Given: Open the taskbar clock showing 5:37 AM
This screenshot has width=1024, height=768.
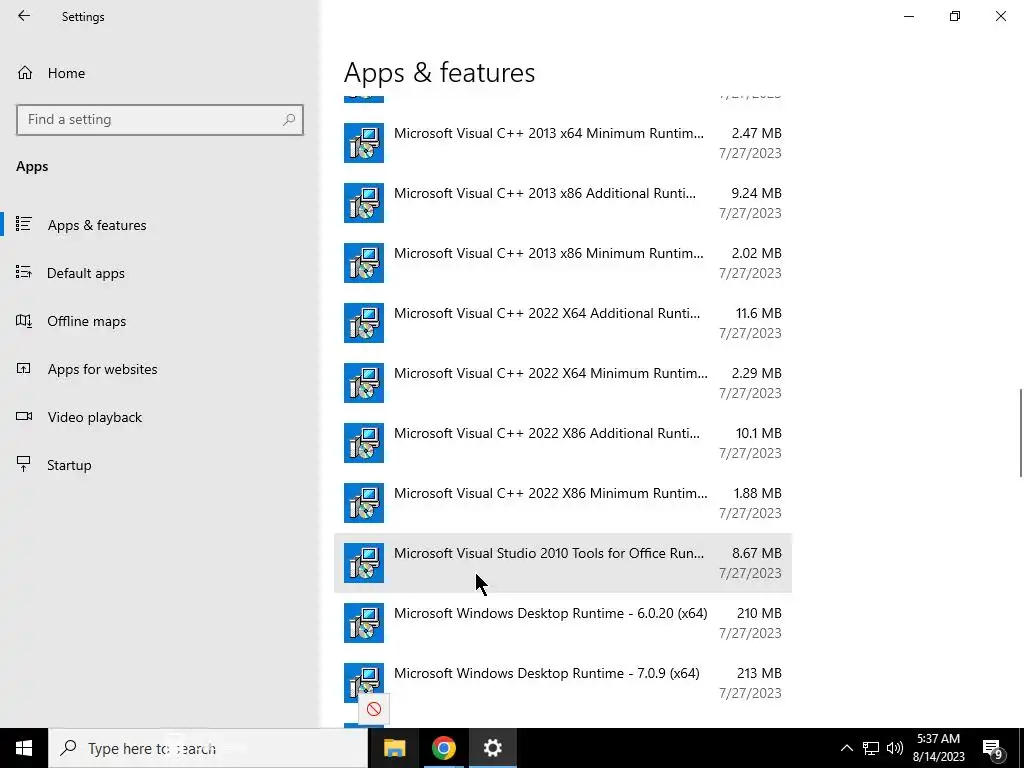Looking at the screenshot, I should 938,748.
